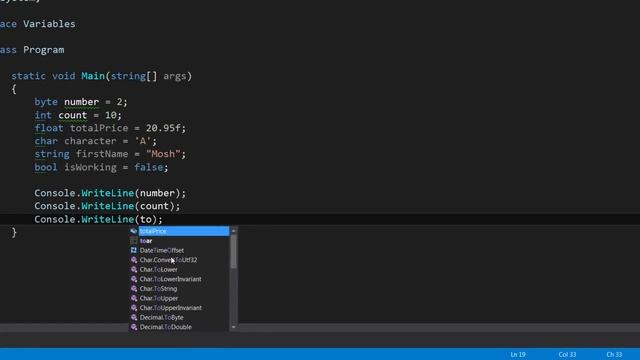
Task: Select Char.ToLowerInvariant in the completion list
Action: (x=170, y=279)
